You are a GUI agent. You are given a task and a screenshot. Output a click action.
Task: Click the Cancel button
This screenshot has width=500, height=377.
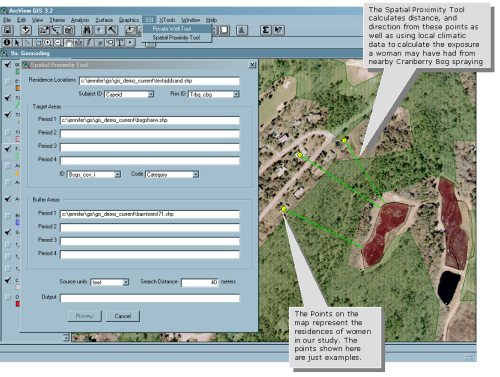(x=123, y=316)
